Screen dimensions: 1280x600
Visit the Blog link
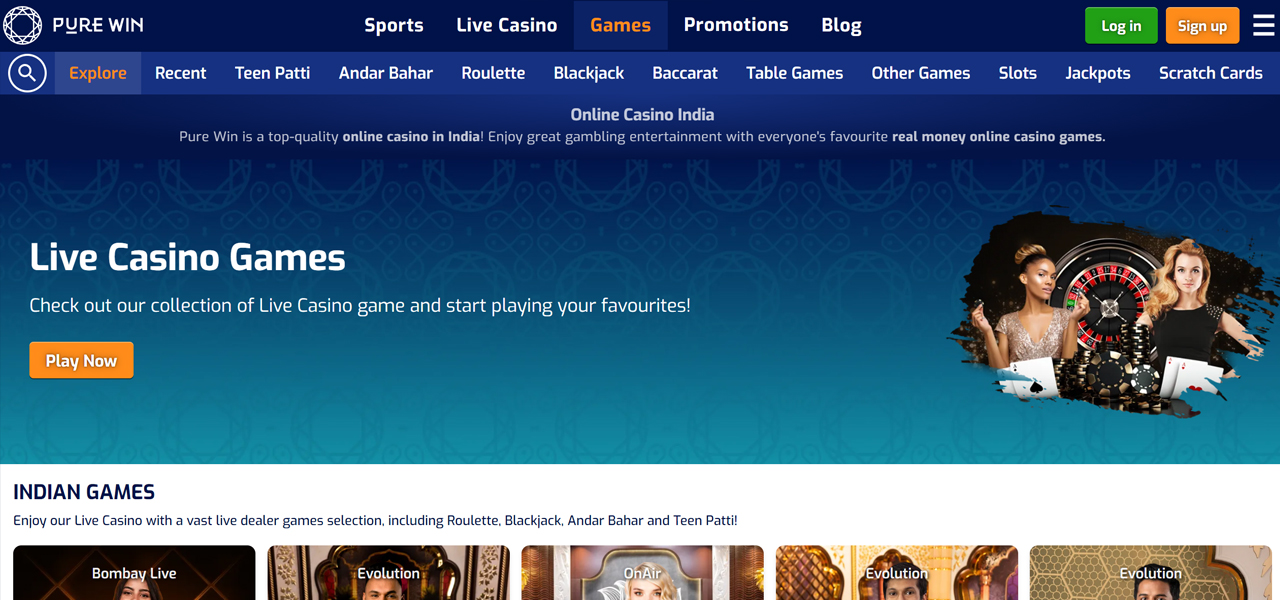pos(841,25)
